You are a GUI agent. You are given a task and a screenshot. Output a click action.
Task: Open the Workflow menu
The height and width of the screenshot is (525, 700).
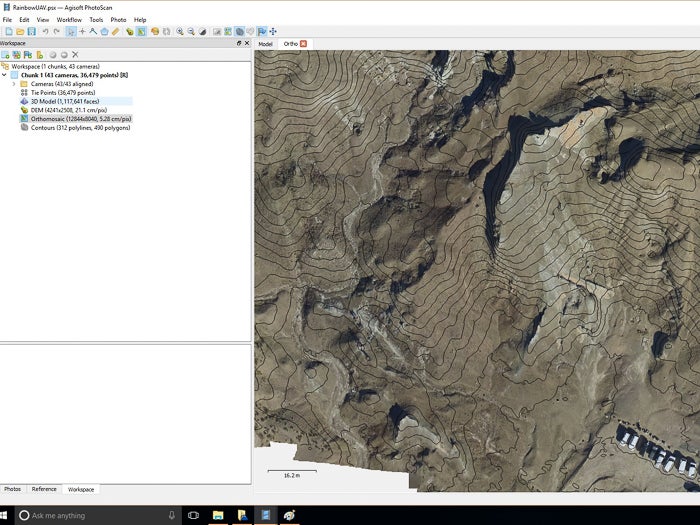coord(69,19)
